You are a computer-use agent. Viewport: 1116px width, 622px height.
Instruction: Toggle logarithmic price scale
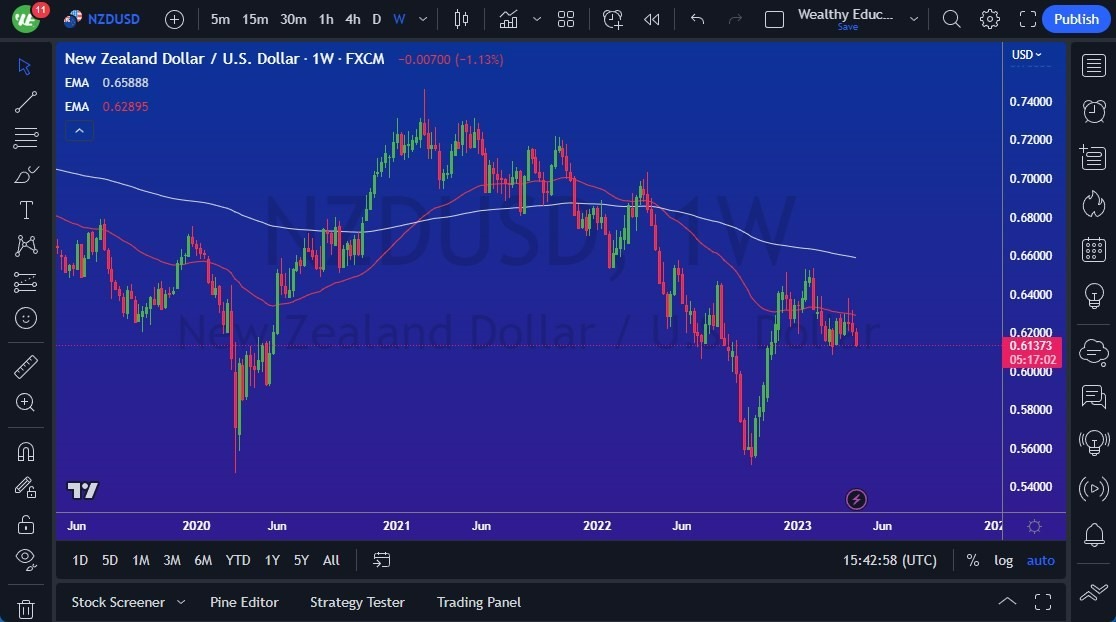point(1003,560)
